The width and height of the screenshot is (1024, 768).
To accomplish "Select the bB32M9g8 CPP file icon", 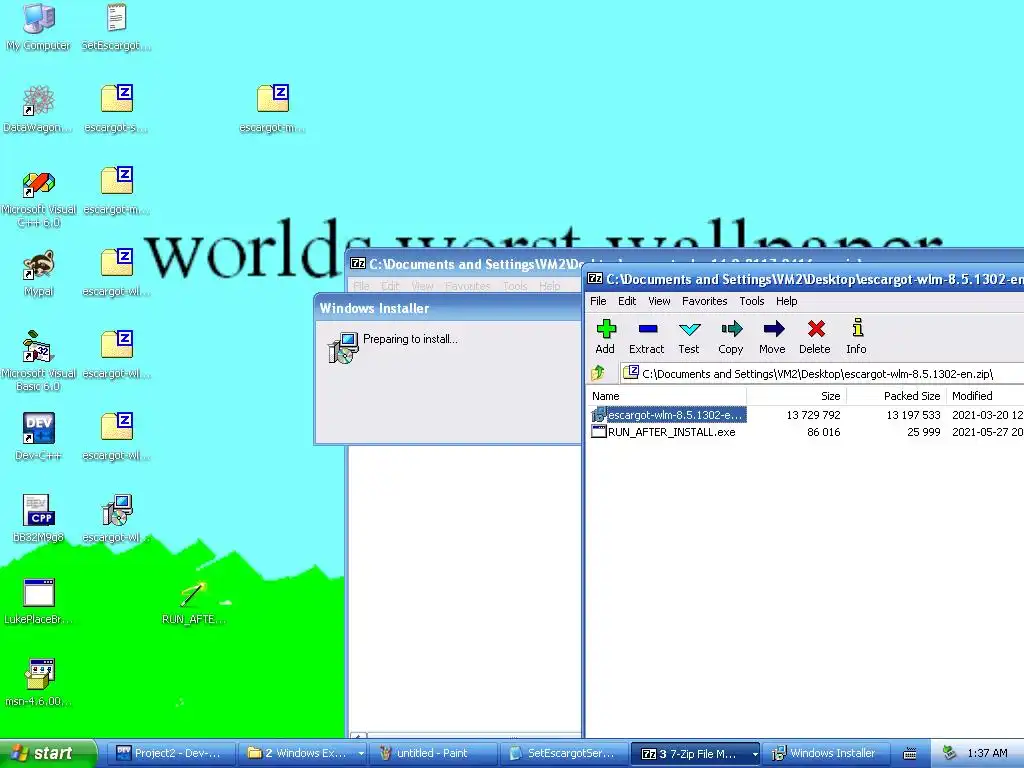I will pyautogui.click(x=39, y=519).
